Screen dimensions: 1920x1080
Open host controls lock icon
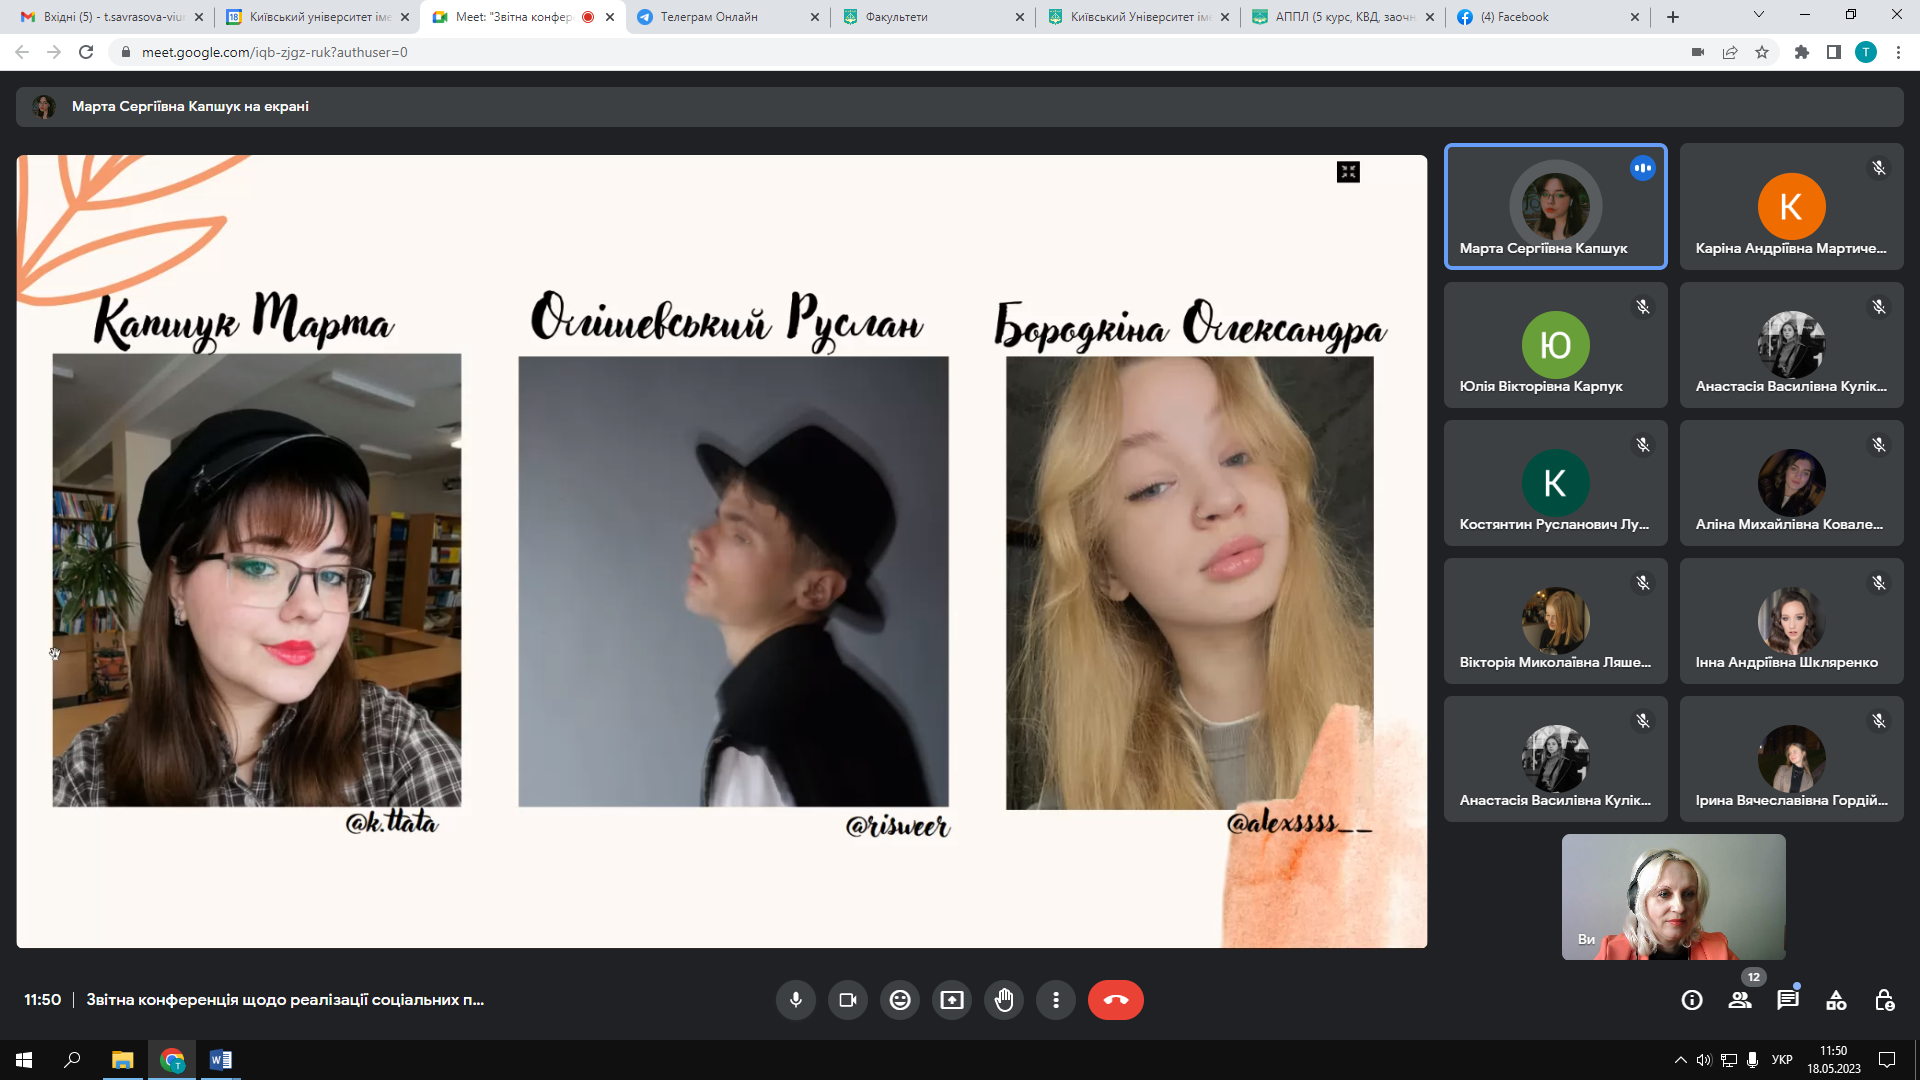pyautogui.click(x=1884, y=1000)
